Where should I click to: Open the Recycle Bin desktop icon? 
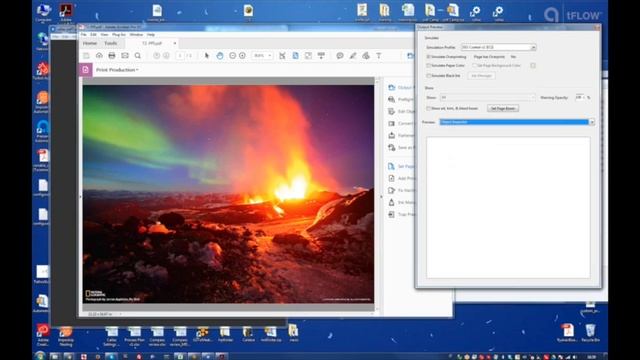click(590, 333)
